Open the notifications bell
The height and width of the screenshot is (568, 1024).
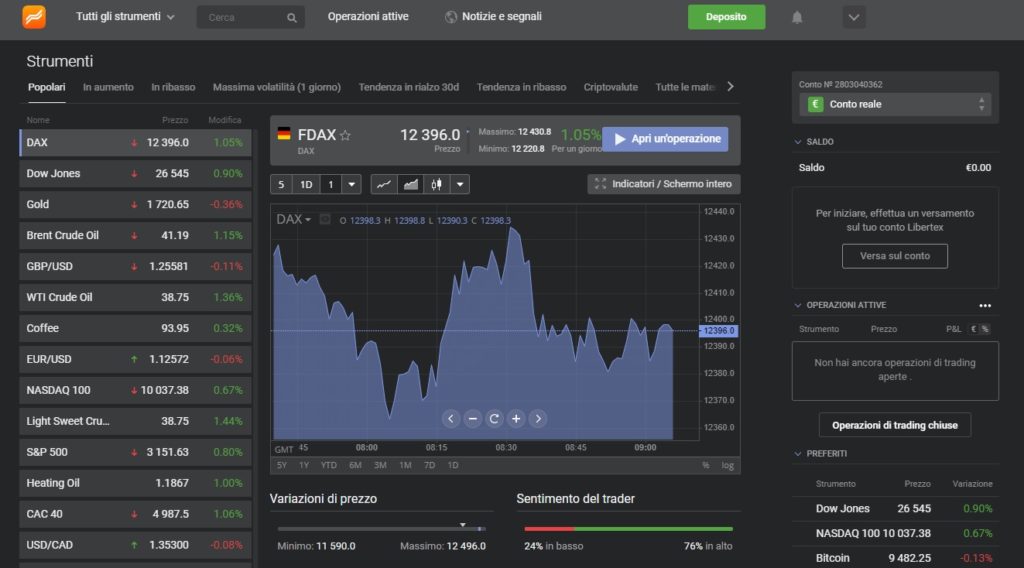coord(797,17)
